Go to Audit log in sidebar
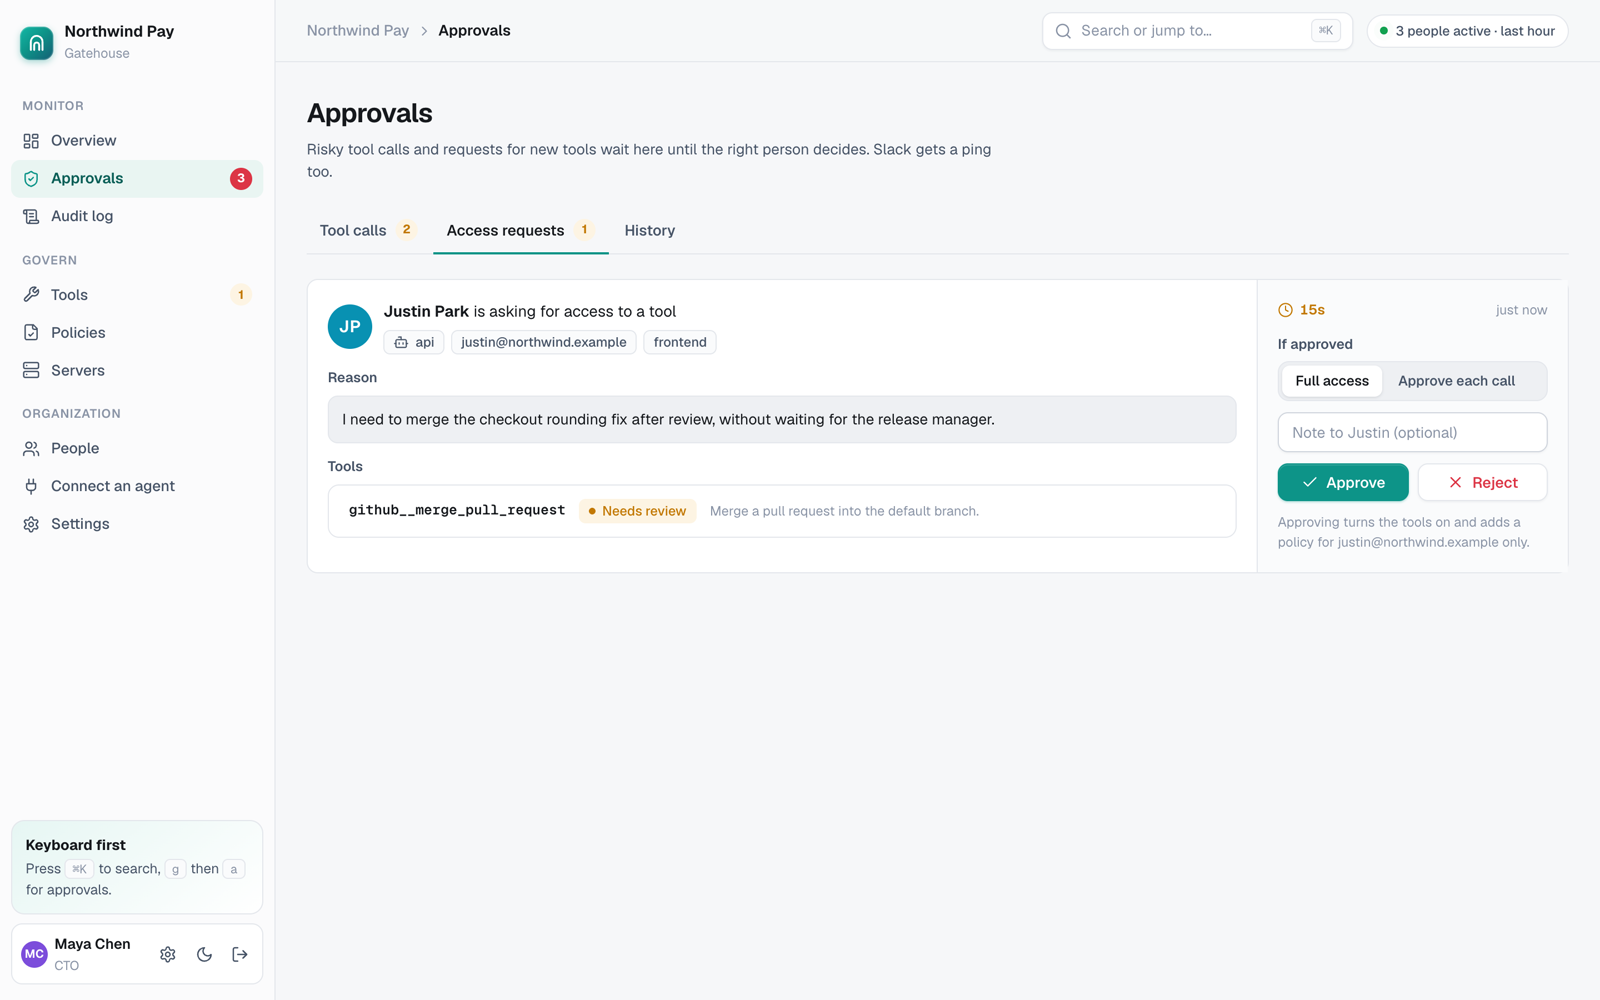This screenshot has width=1600, height=1000. pos(137,216)
